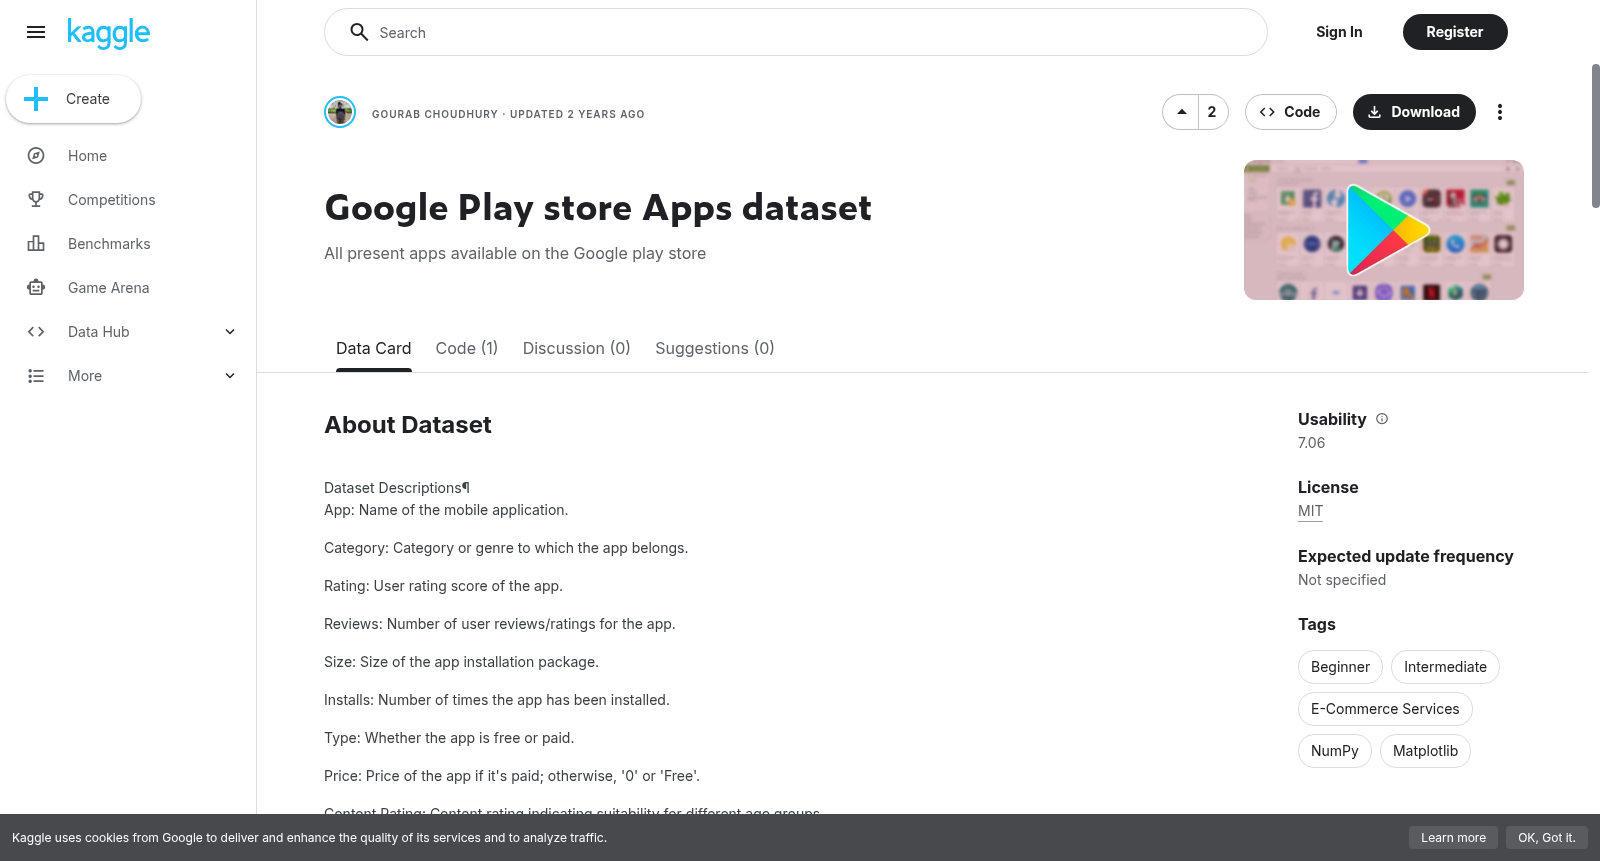Open the MIT license link
This screenshot has width=1600, height=861.
[x=1310, y=511]
